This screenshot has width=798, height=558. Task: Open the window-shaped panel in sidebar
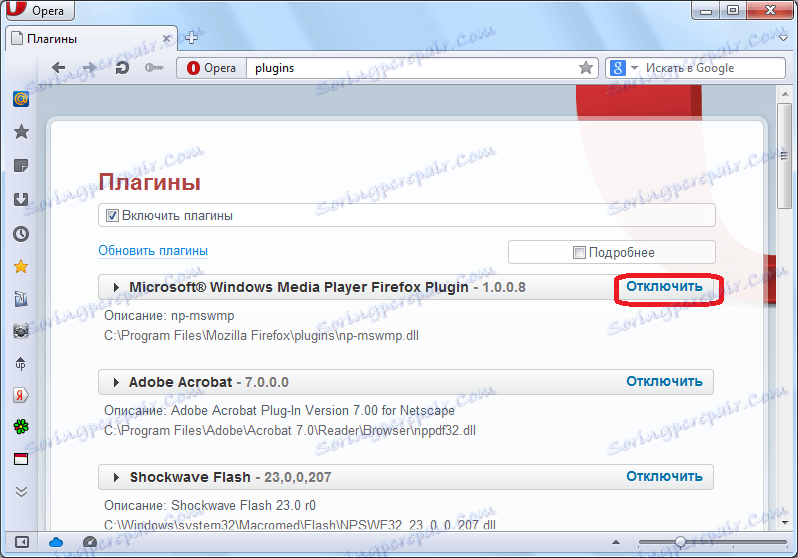[x=21, y=459]
